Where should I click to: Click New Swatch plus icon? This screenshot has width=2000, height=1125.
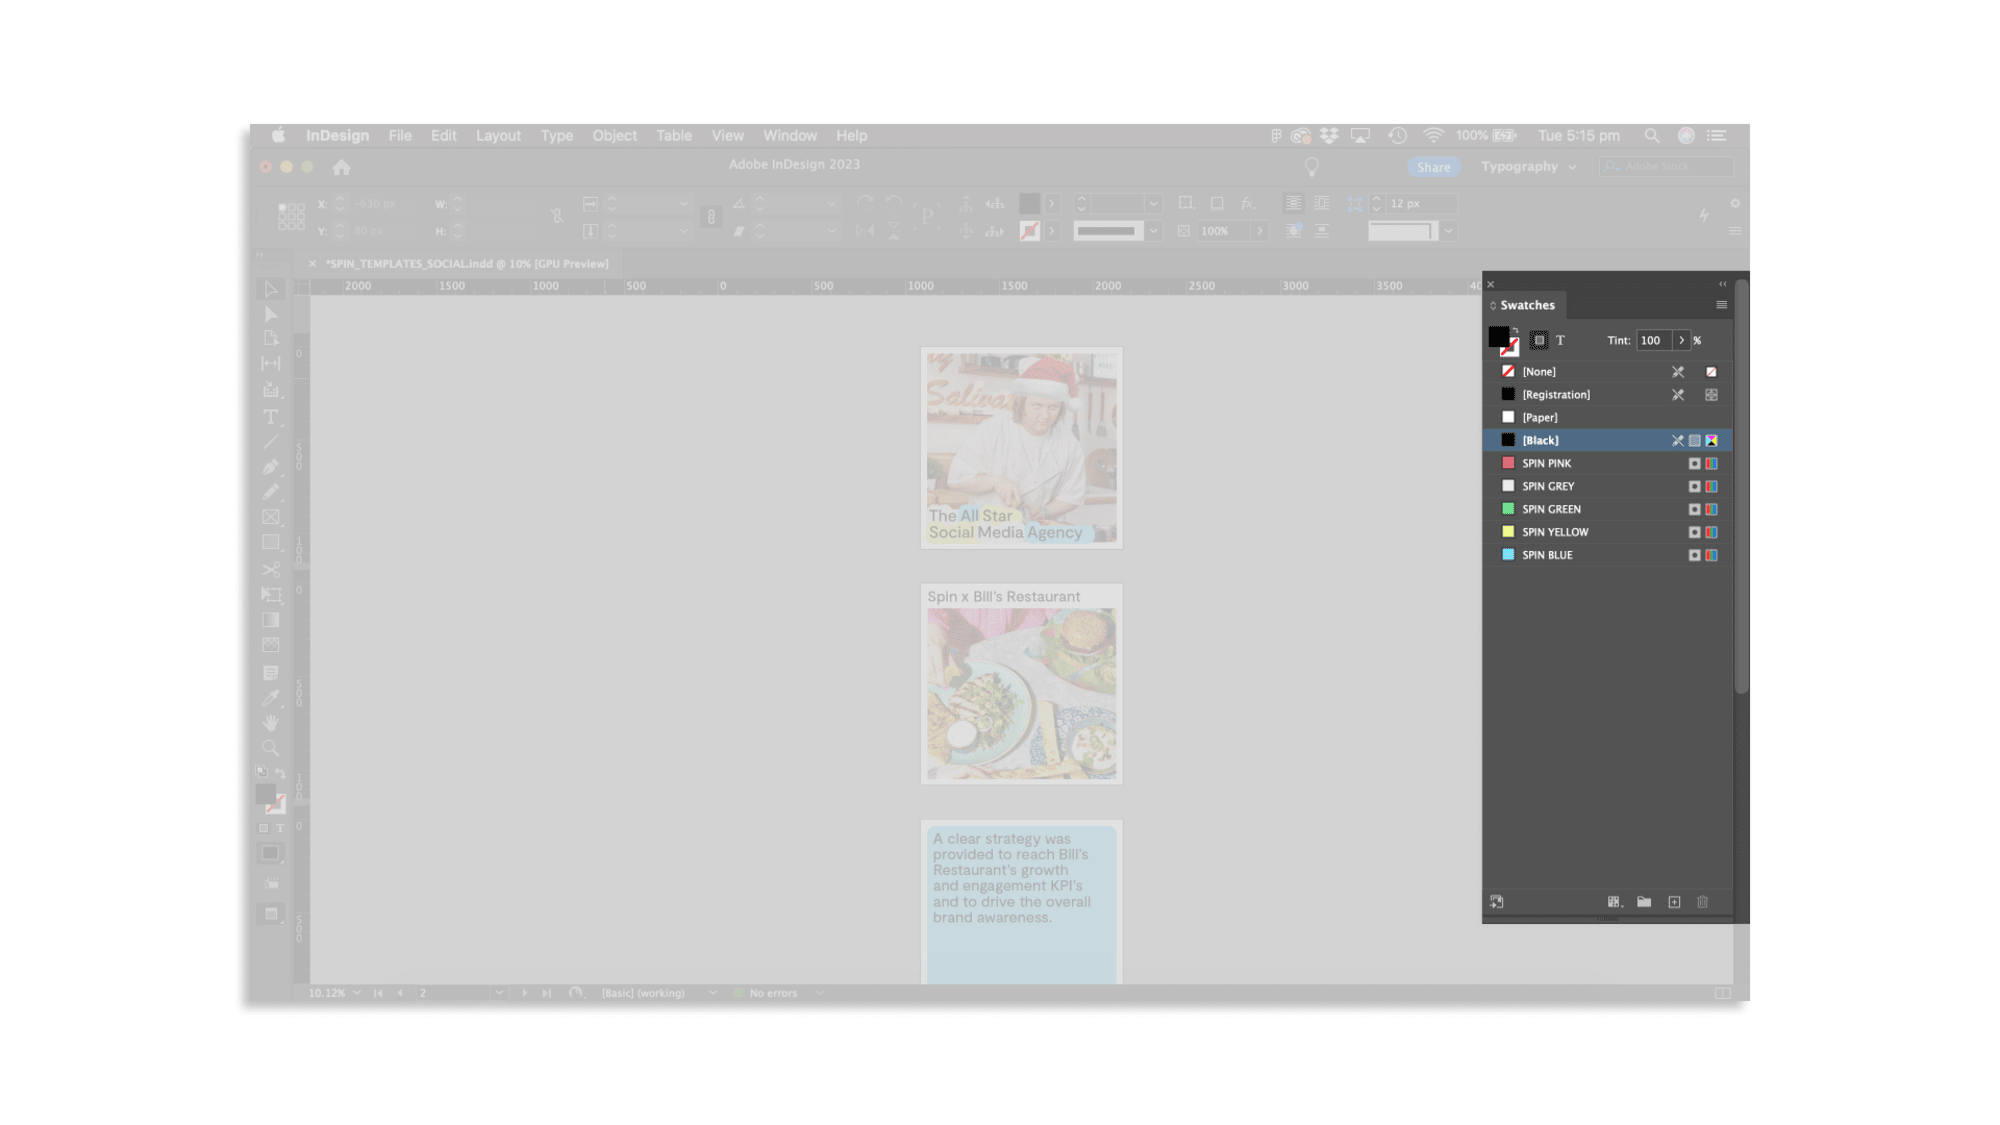pos(1675,902)
